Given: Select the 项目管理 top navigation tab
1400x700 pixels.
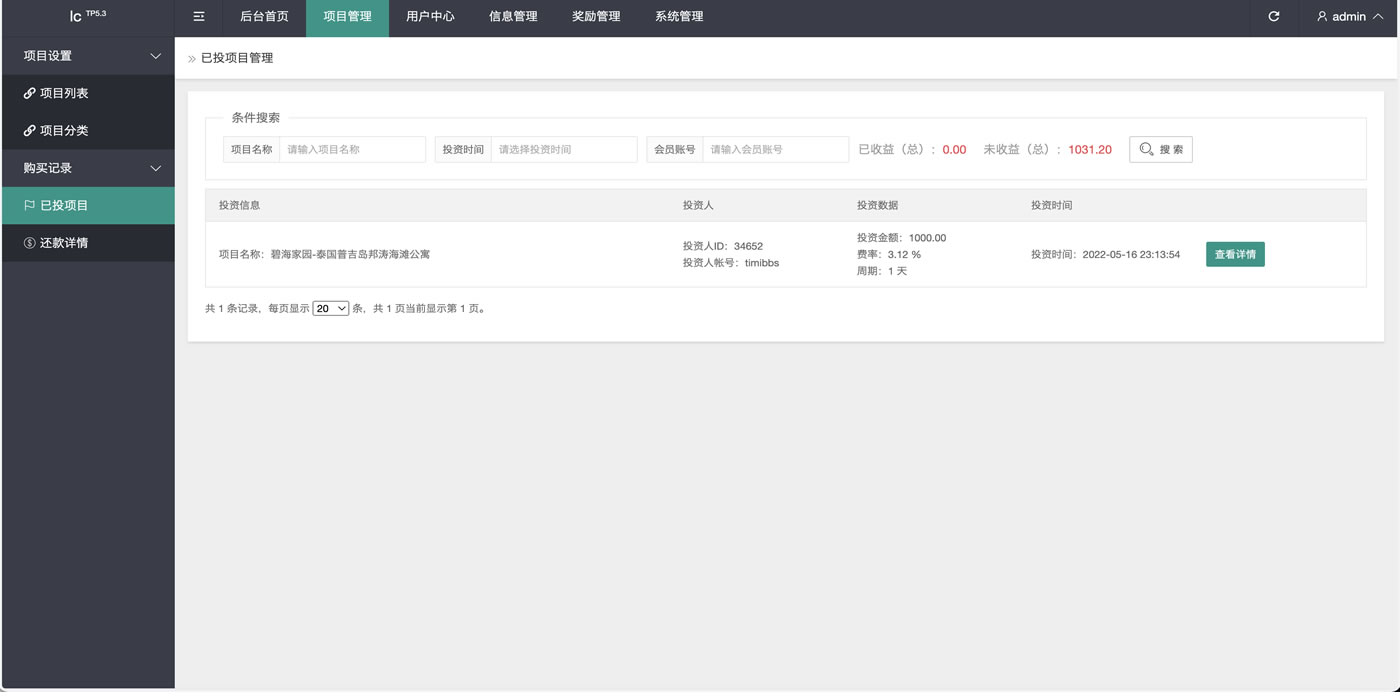Looking at the screenshot, I should pos(347,17).
